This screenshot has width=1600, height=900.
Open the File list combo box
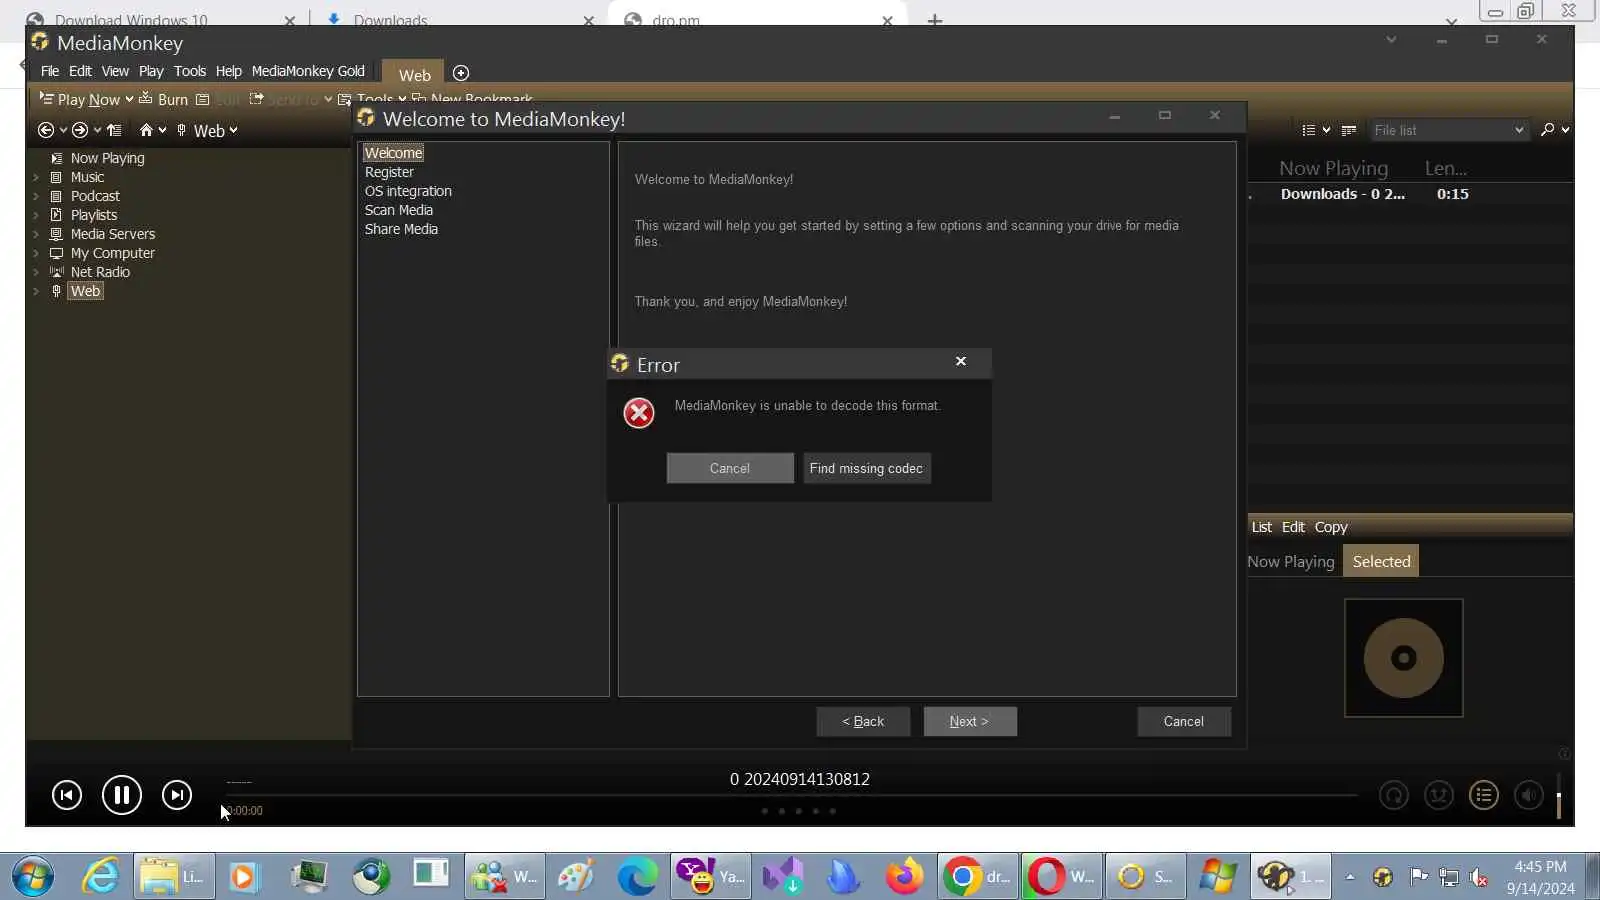(x=1449, y=130)
